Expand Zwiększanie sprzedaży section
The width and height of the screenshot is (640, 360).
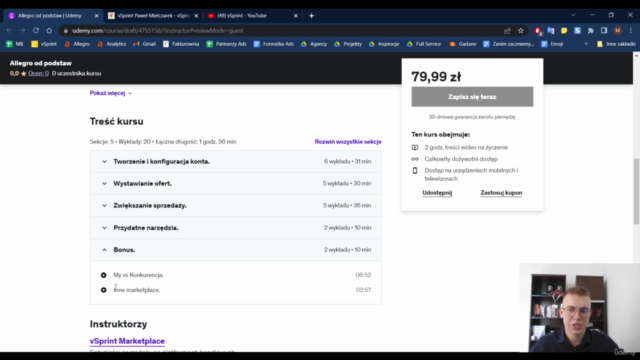click(x=236, y=206)
